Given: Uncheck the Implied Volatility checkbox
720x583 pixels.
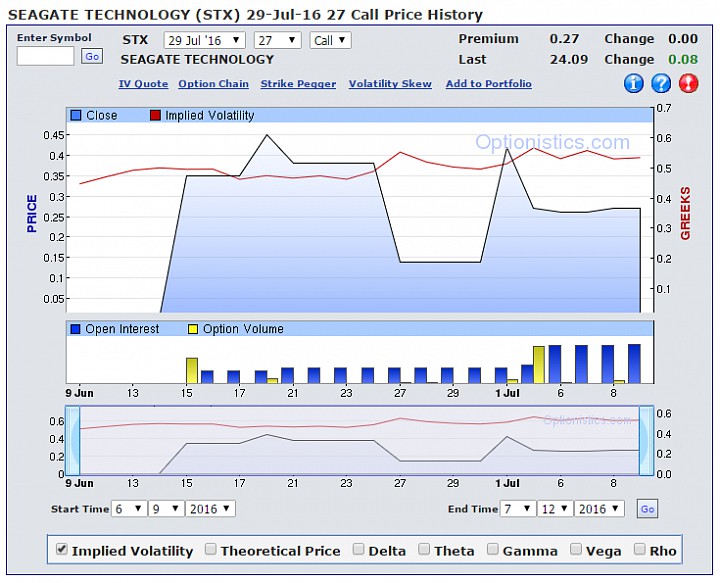Looking at the screenshot, I should click(62, 549).
